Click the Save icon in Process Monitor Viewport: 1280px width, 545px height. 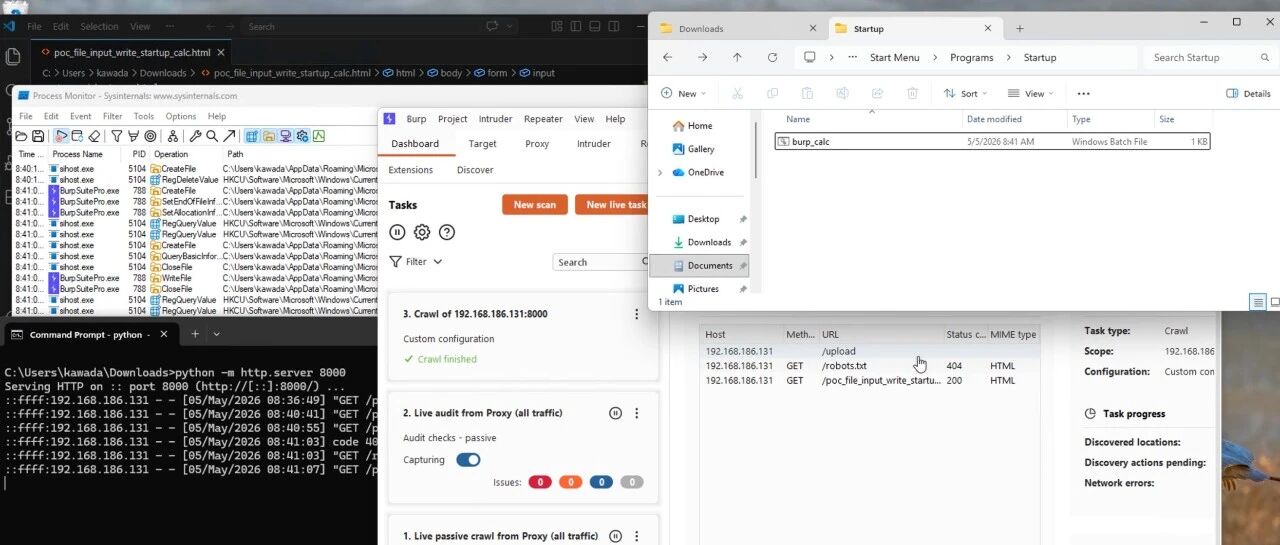coord(38,136)
